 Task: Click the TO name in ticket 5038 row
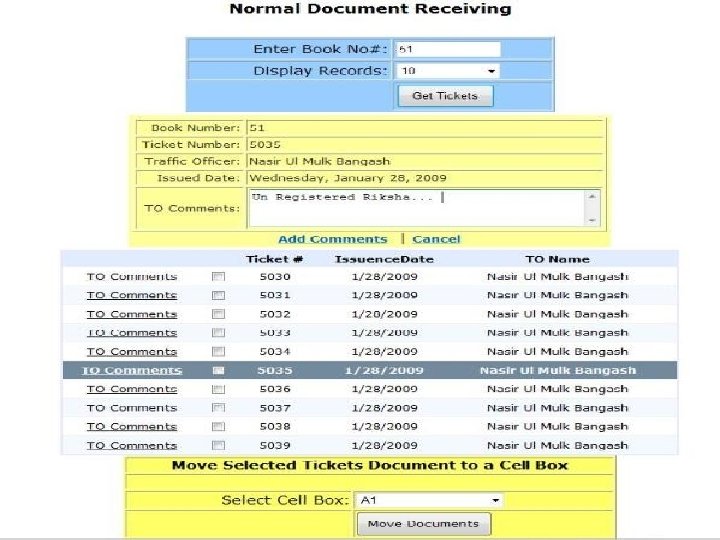coord(557,427)
